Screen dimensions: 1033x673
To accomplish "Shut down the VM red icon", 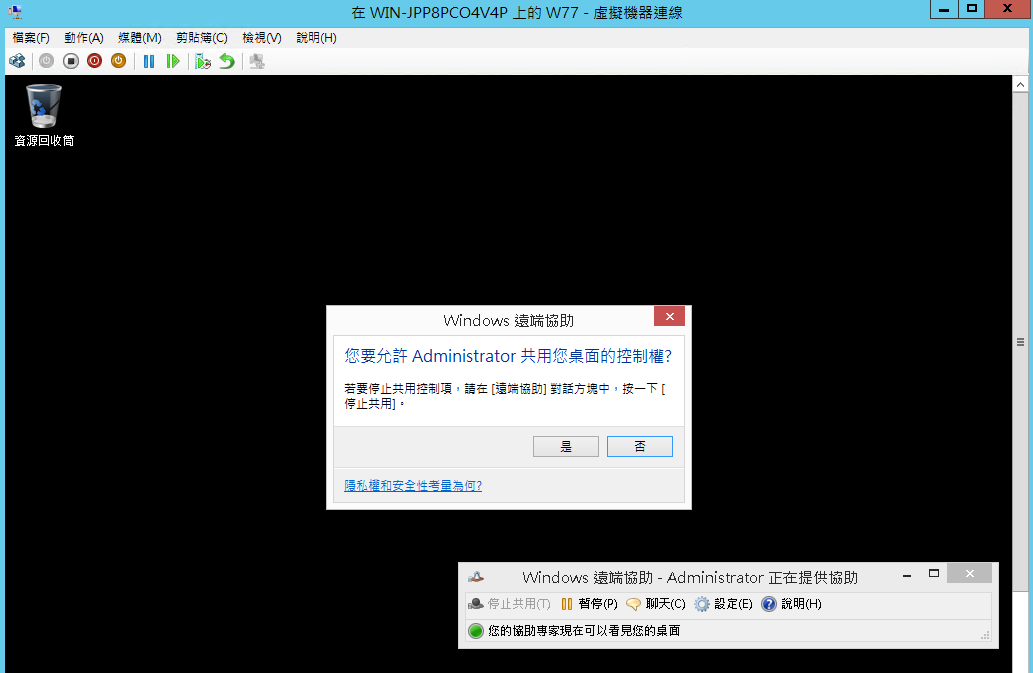I will [94, 61].
